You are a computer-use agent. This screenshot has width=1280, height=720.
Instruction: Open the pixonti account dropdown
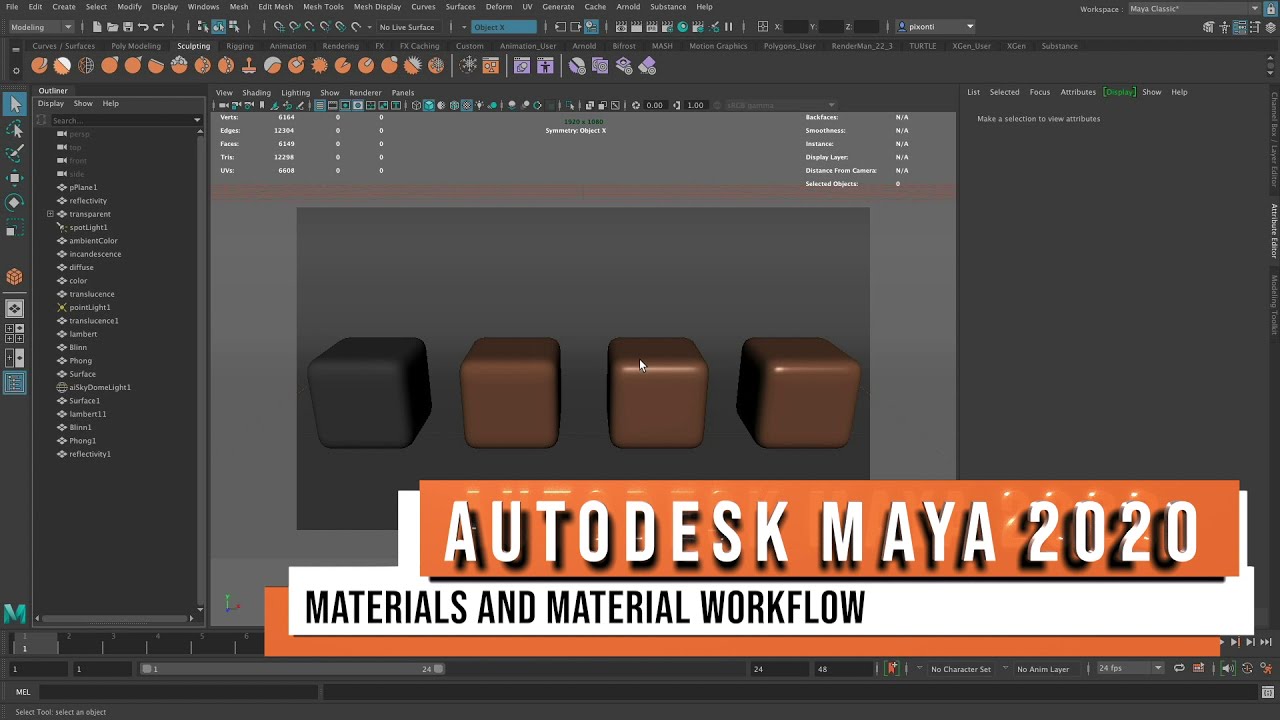(x=935, y=27)
